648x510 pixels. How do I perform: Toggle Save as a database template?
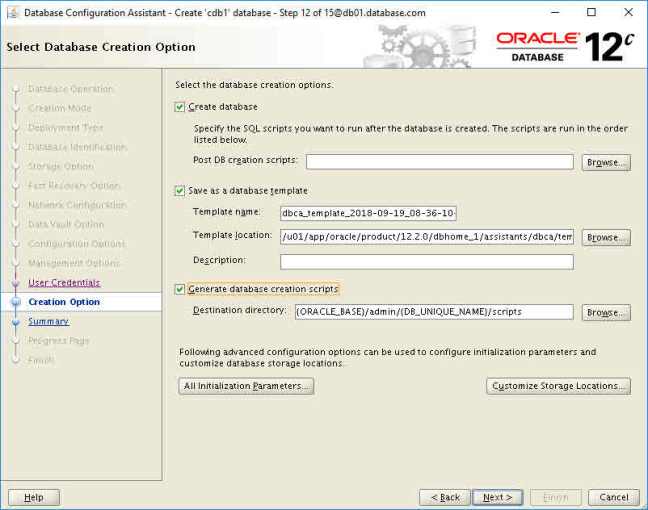pos(181,190)
